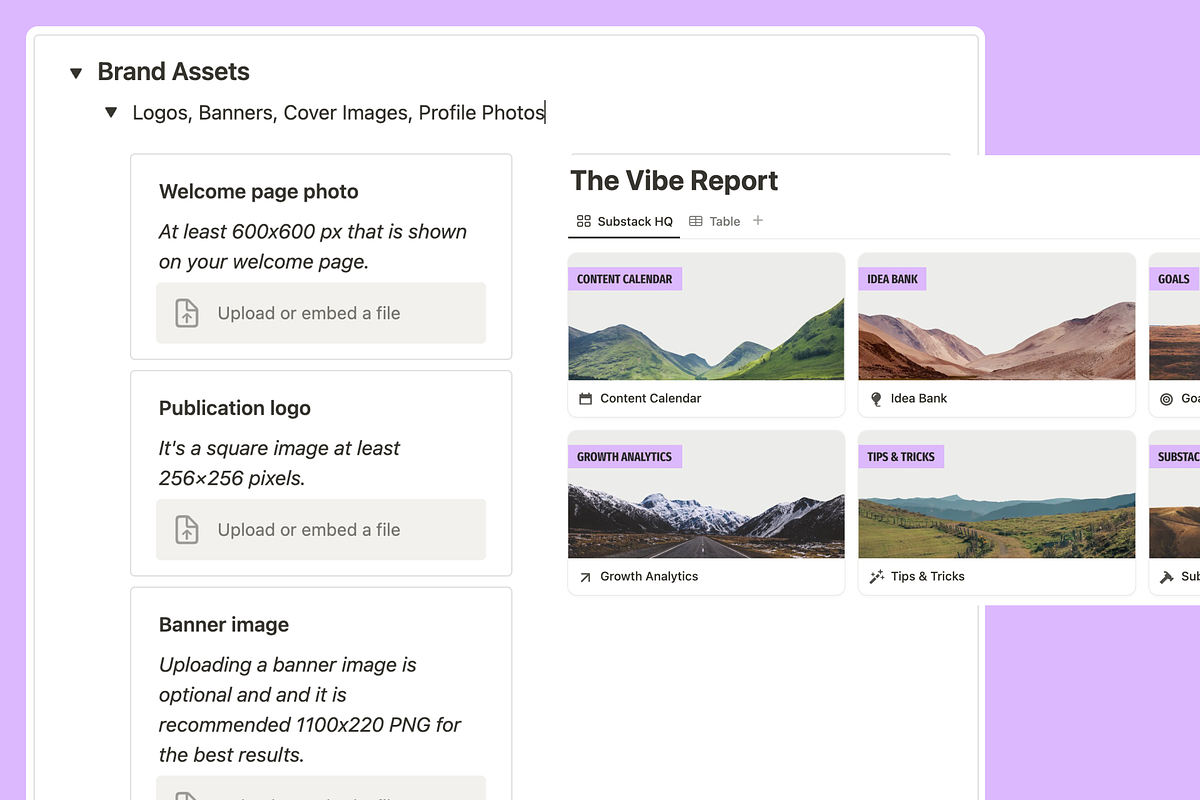1200x800 pixels.
Task: Click the GROWTH ANALYTICS purple label
Action: [625, 457]
